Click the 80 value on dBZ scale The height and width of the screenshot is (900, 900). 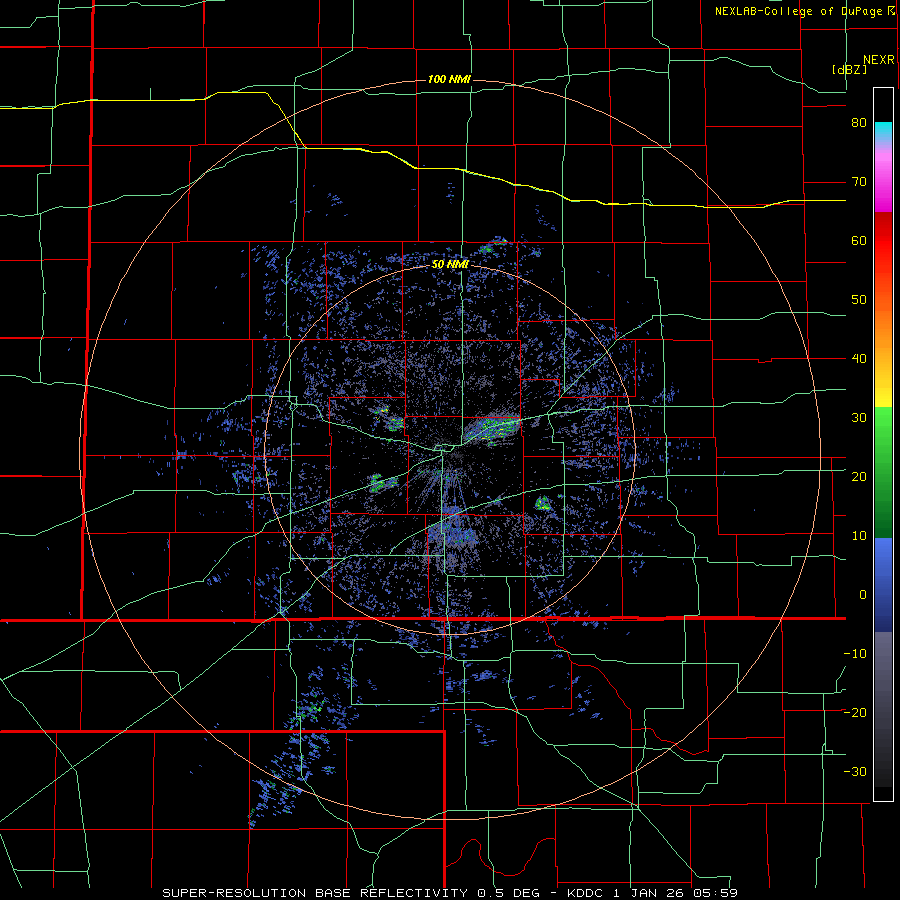point(859,123)
